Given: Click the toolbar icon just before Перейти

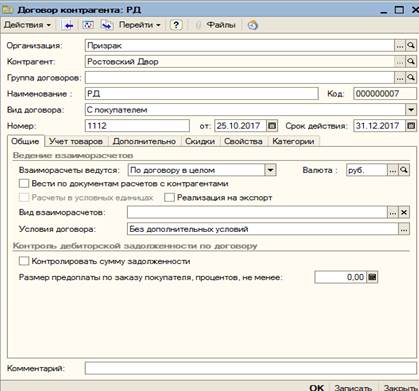Looking at the screenshot, I should point(107,25).
